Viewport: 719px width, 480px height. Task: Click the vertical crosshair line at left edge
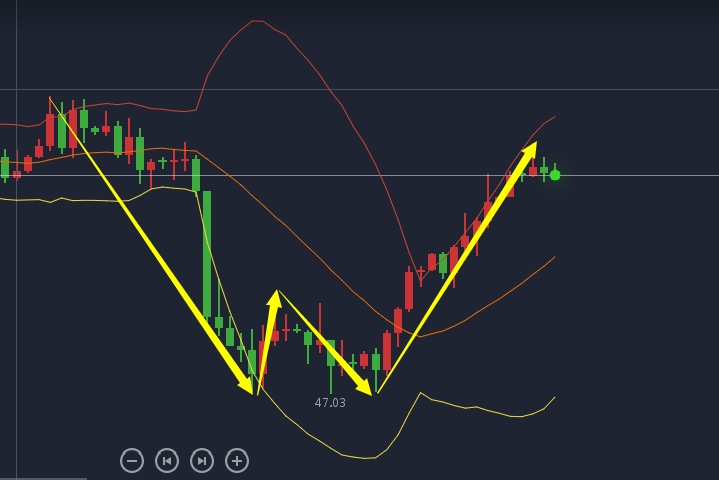(16, 300)
